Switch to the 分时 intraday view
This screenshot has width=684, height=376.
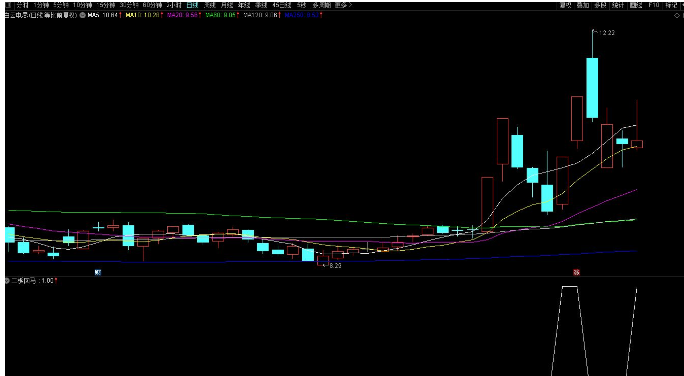(22, 5)
